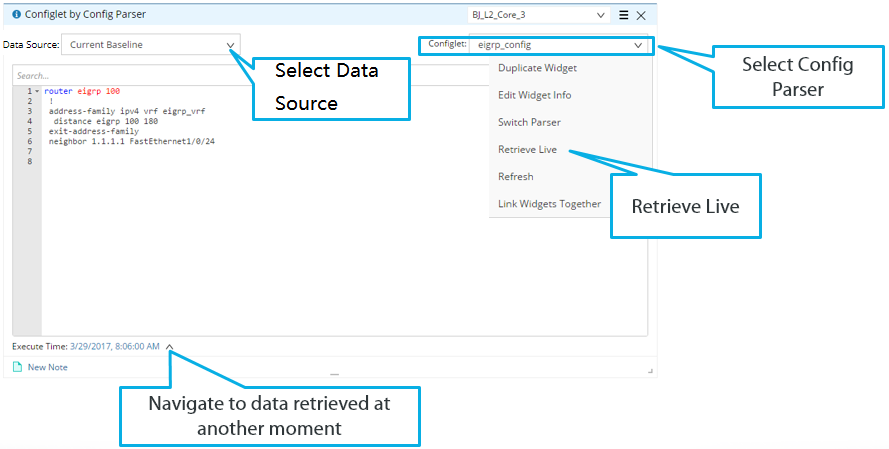Screen dimensions: 889x449
Task: Click Refresh in the widget menu
Action: [515, 176]
